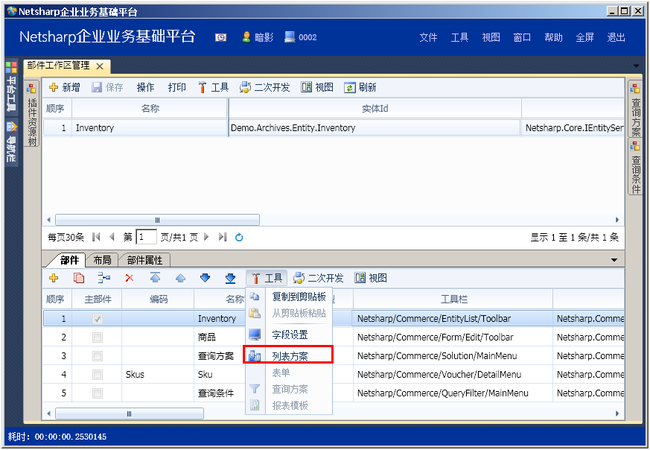Move the selected part down one row
Image resolution: width=650 pixels, height=450 pixels.
coord(205,278)
